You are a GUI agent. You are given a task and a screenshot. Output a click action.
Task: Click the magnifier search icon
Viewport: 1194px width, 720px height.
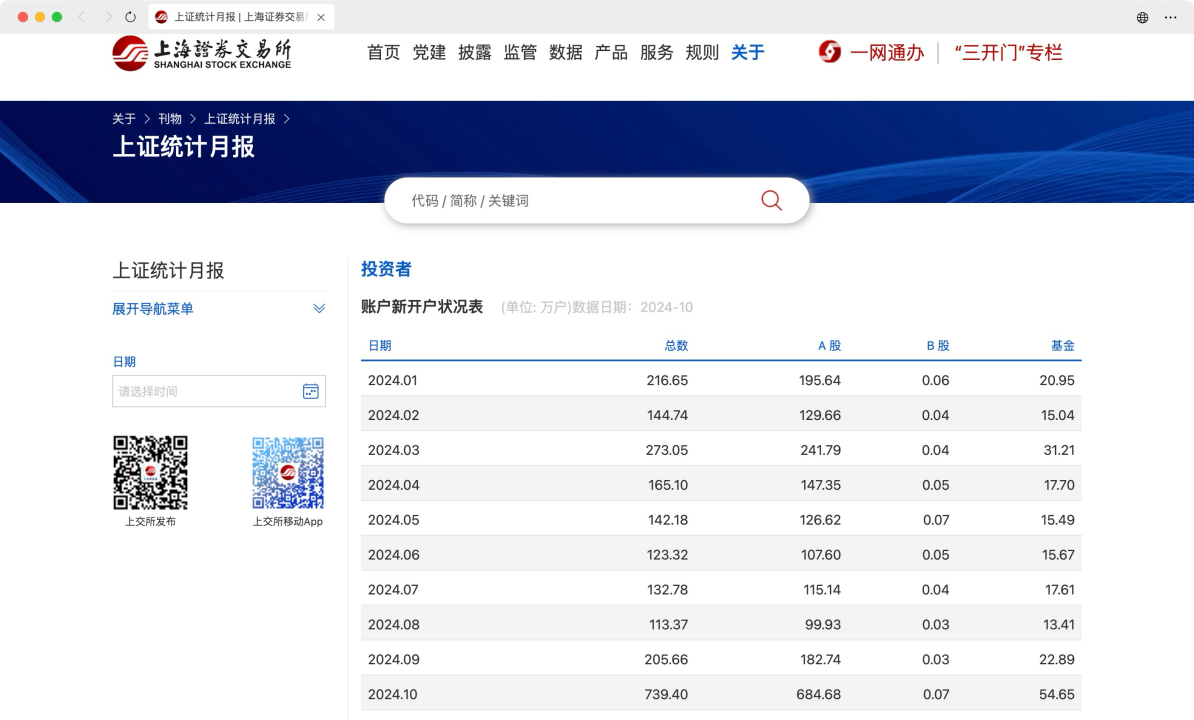[x=771, y=200]
